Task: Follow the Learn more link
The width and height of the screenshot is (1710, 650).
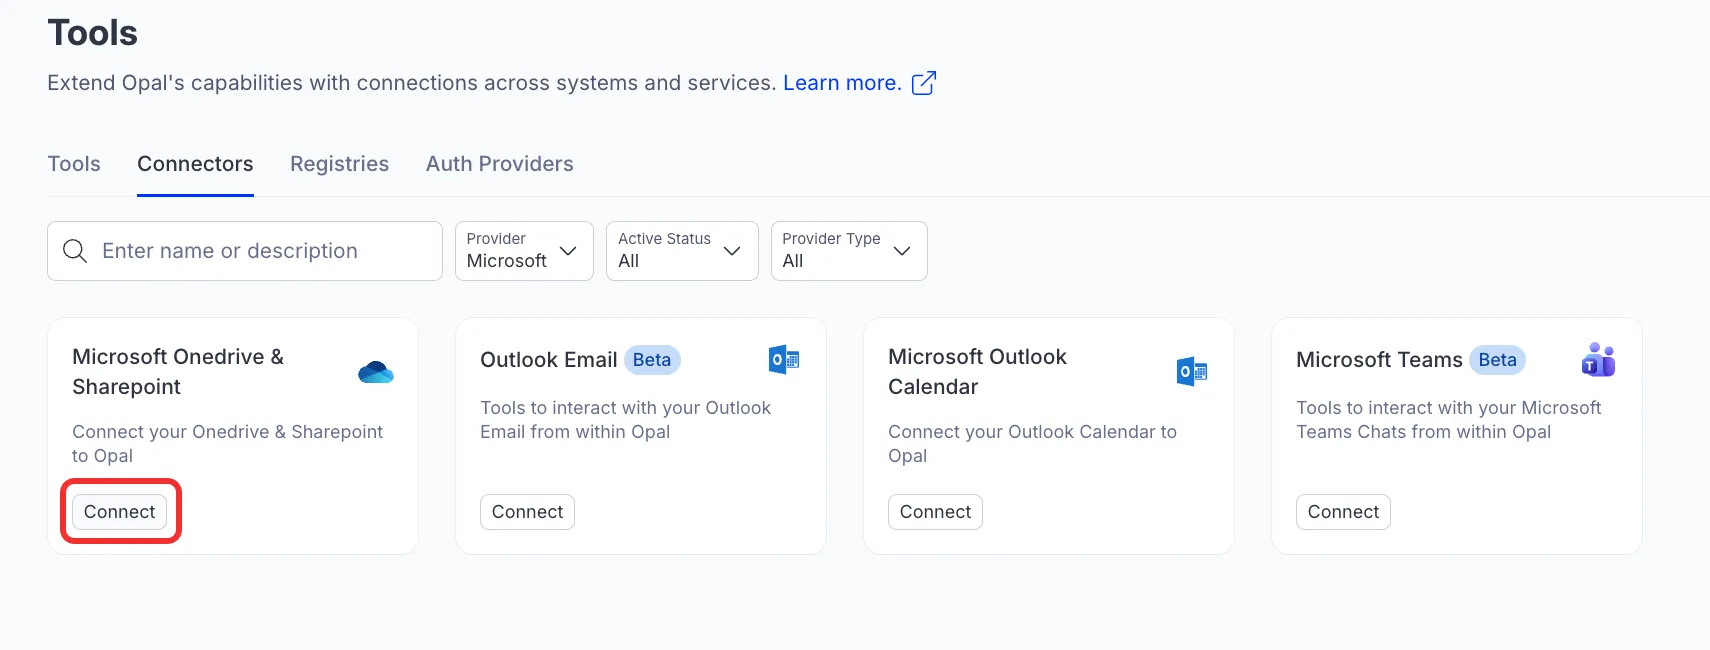Action: [x=842, y=83]
